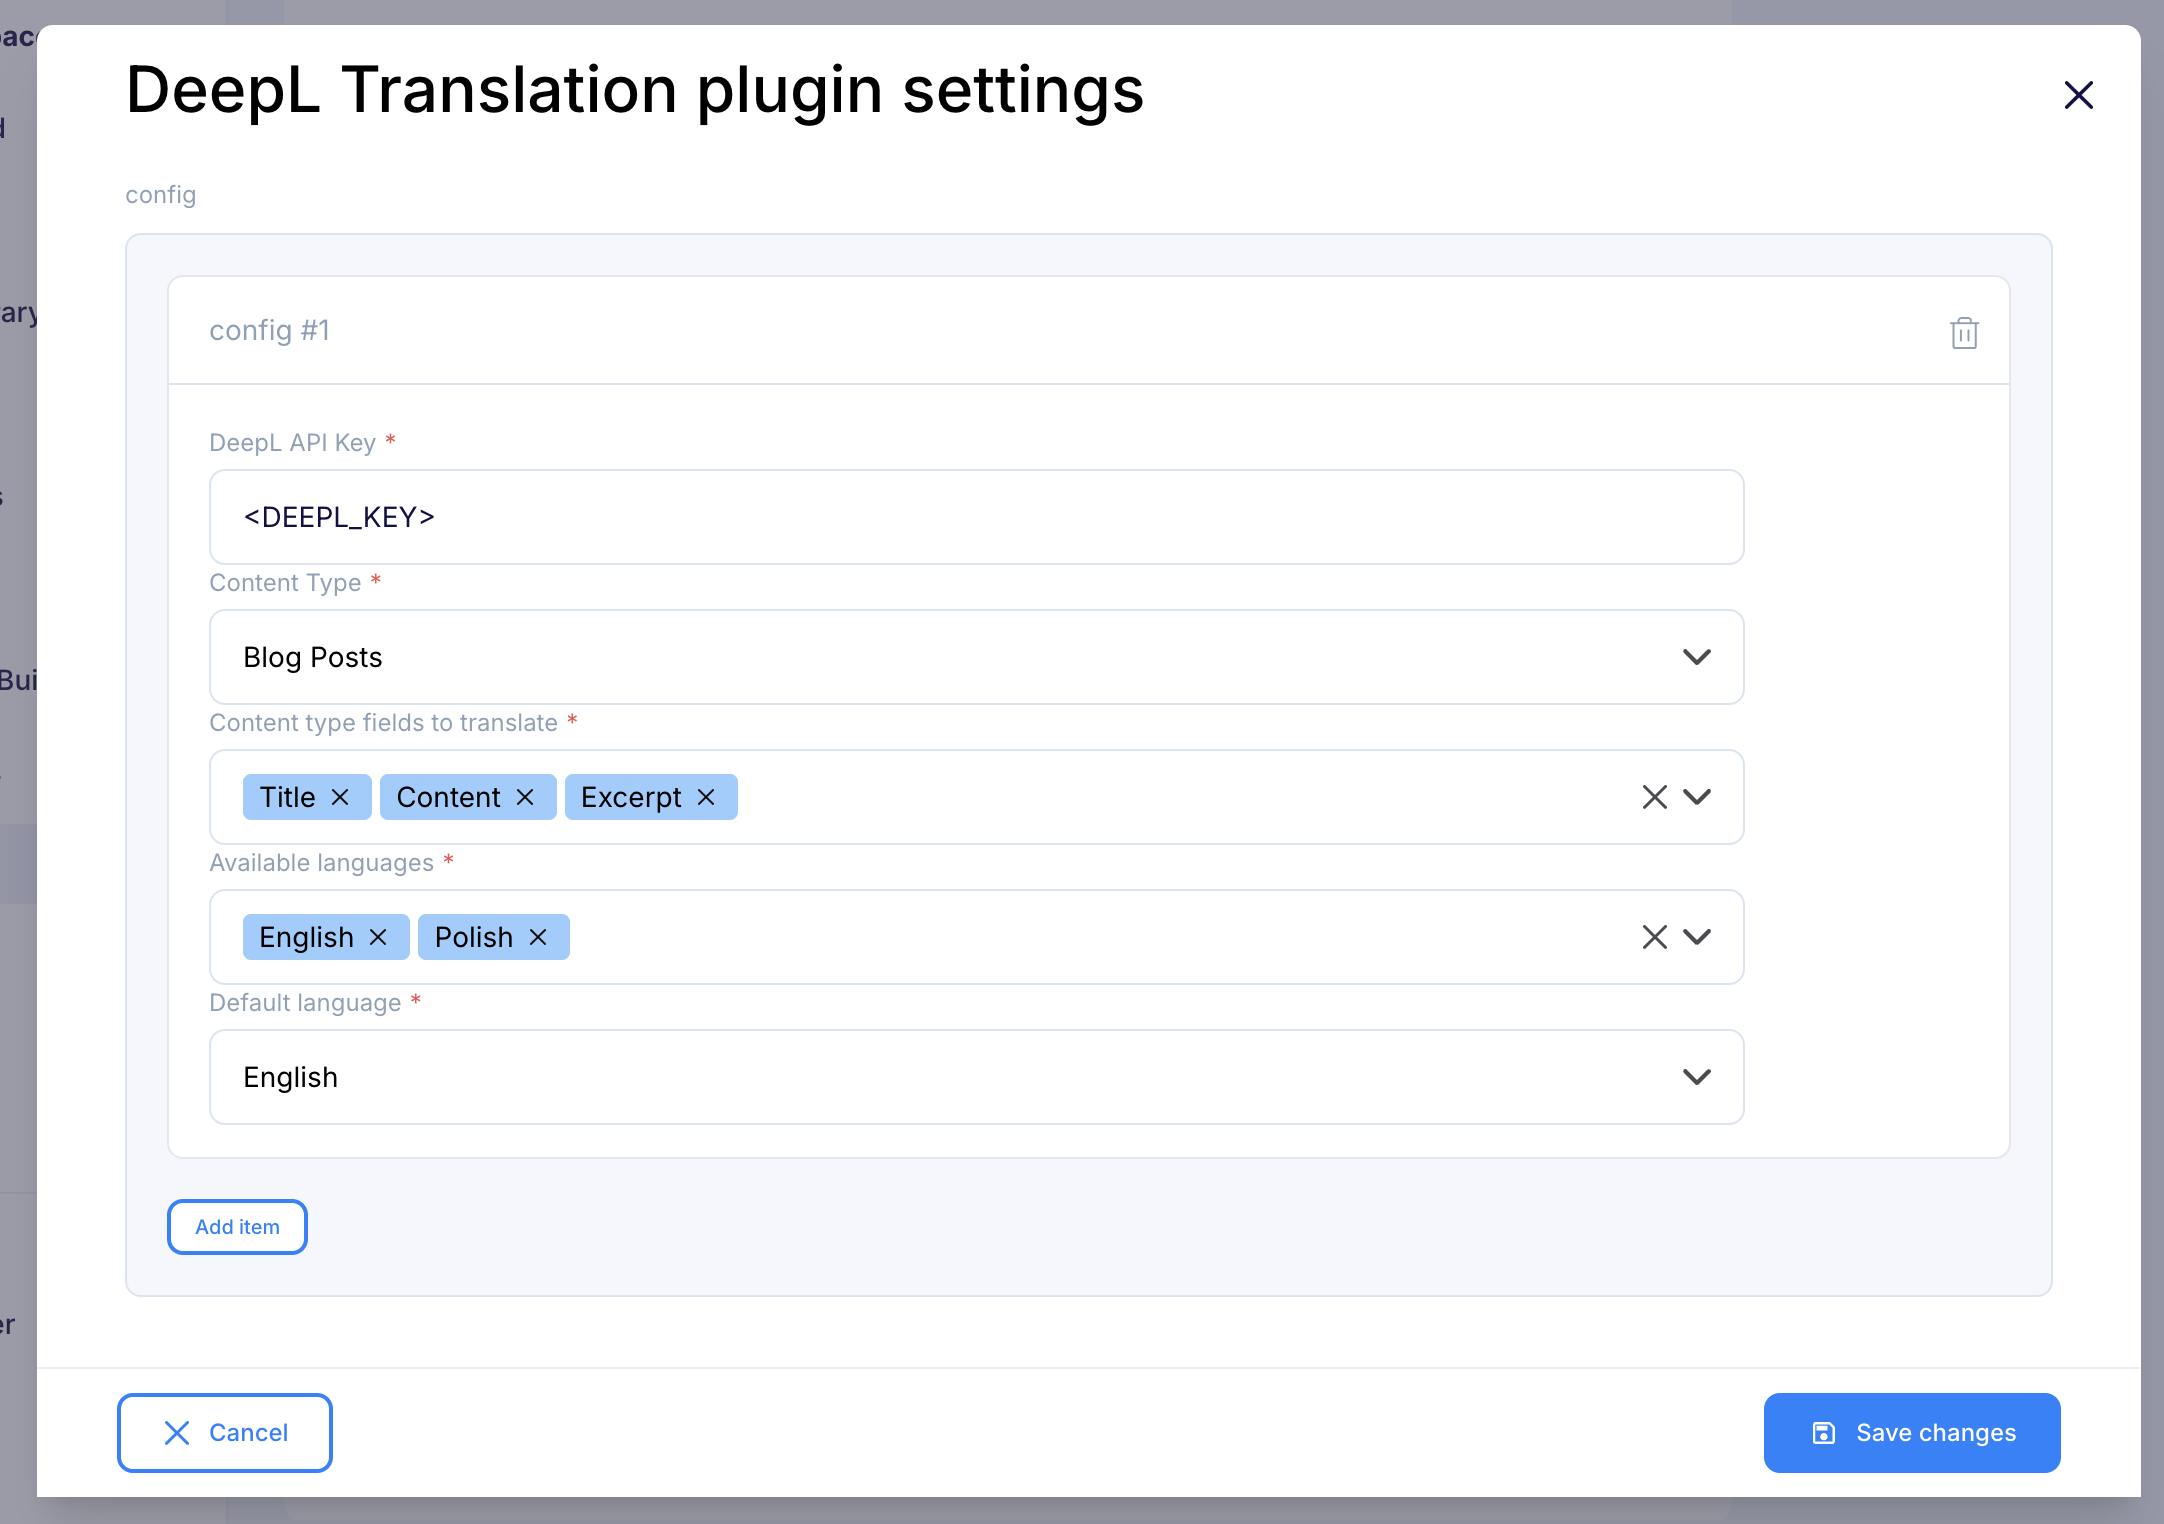Remove English from available languages

click(x=378, y=937)
